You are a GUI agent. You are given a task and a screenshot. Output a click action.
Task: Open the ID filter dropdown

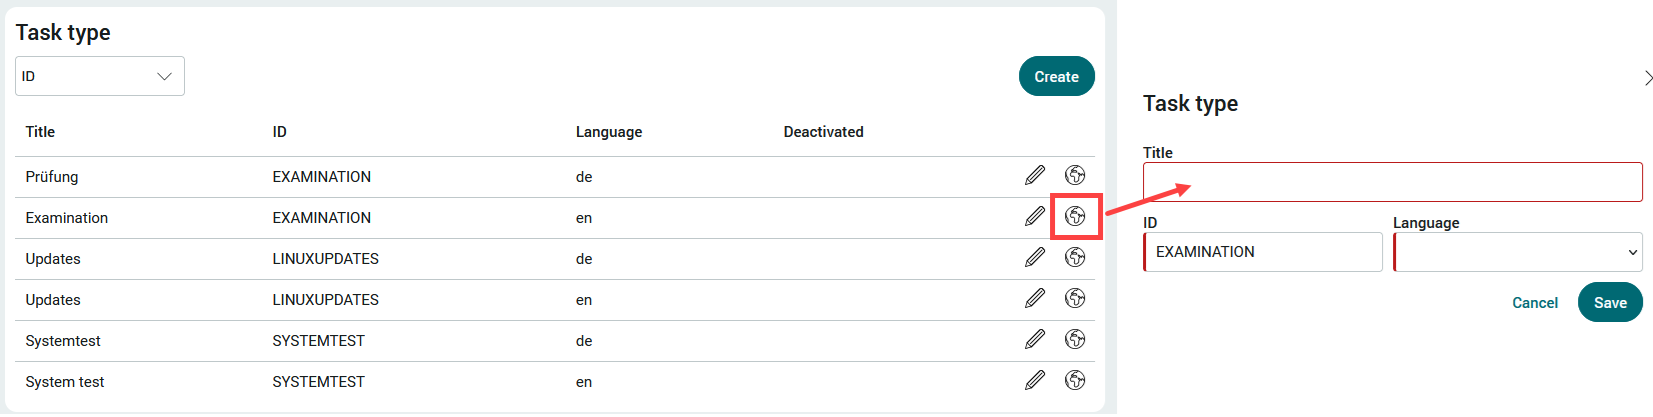(x=100, y=76)
